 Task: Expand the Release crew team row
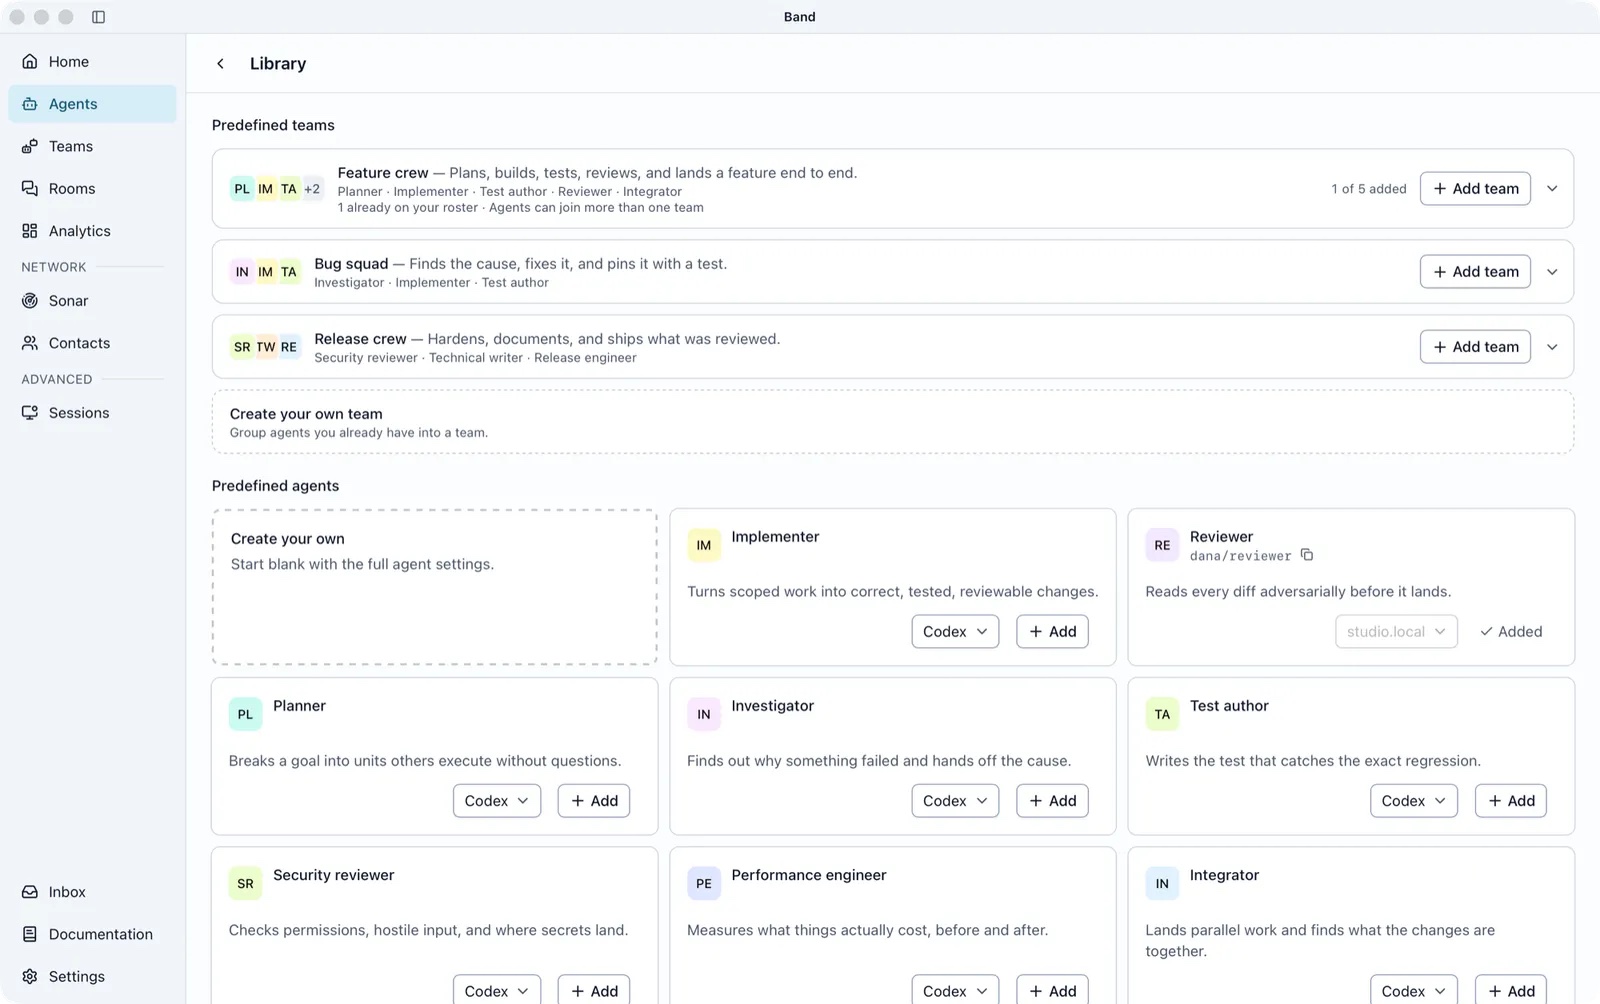(x=1552, y=347)
